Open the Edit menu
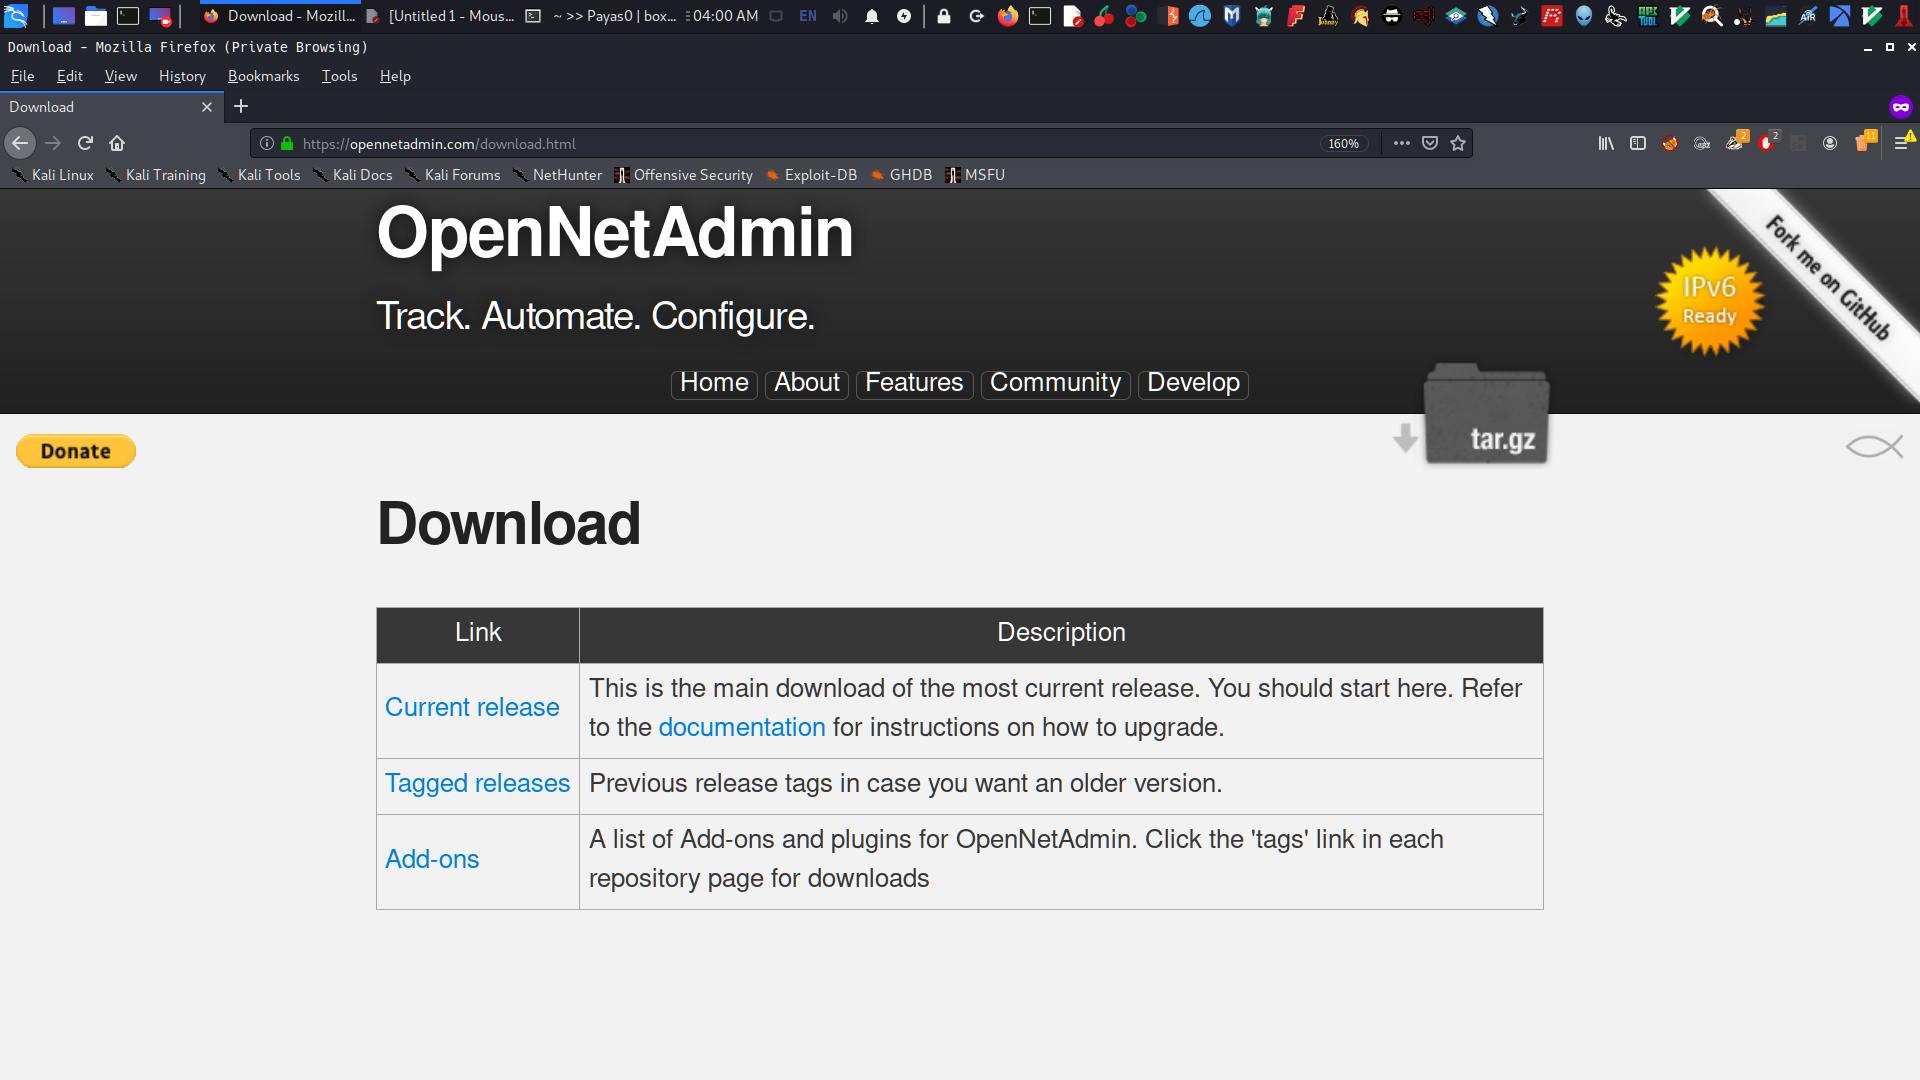Viewport: 1920px width, 1080px height. (69, 76)
